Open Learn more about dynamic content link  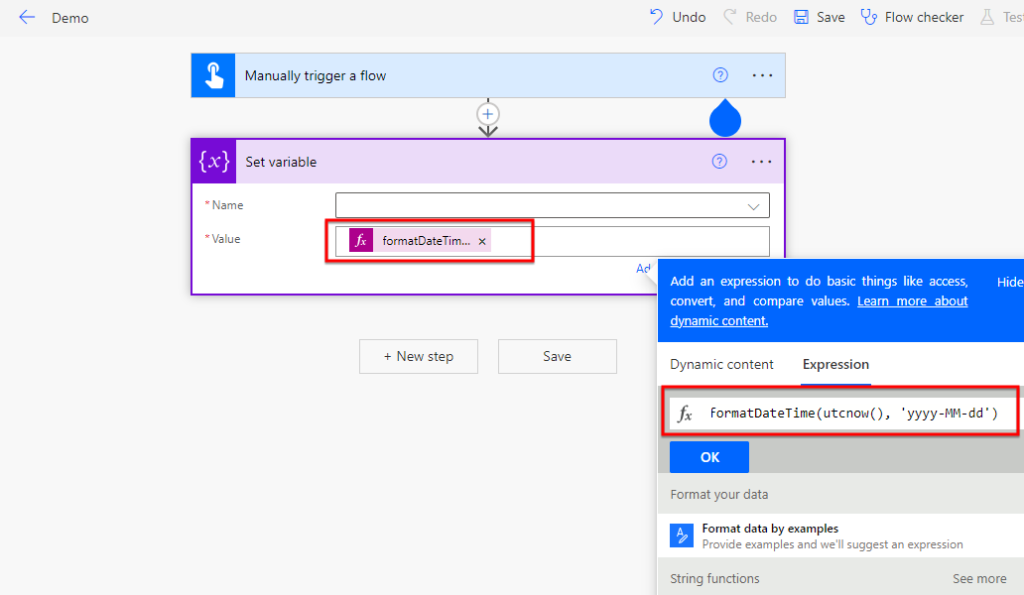[819, 311]
